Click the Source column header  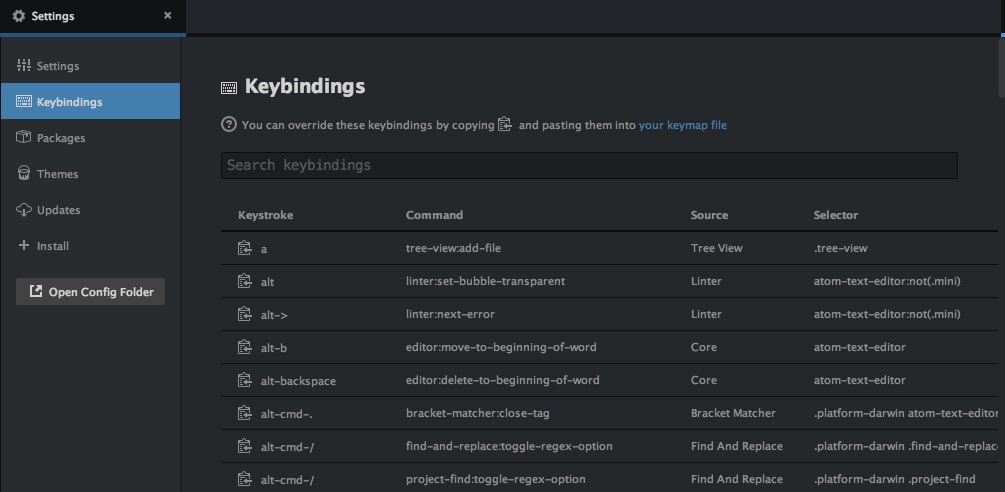click(x=709, y=215)
